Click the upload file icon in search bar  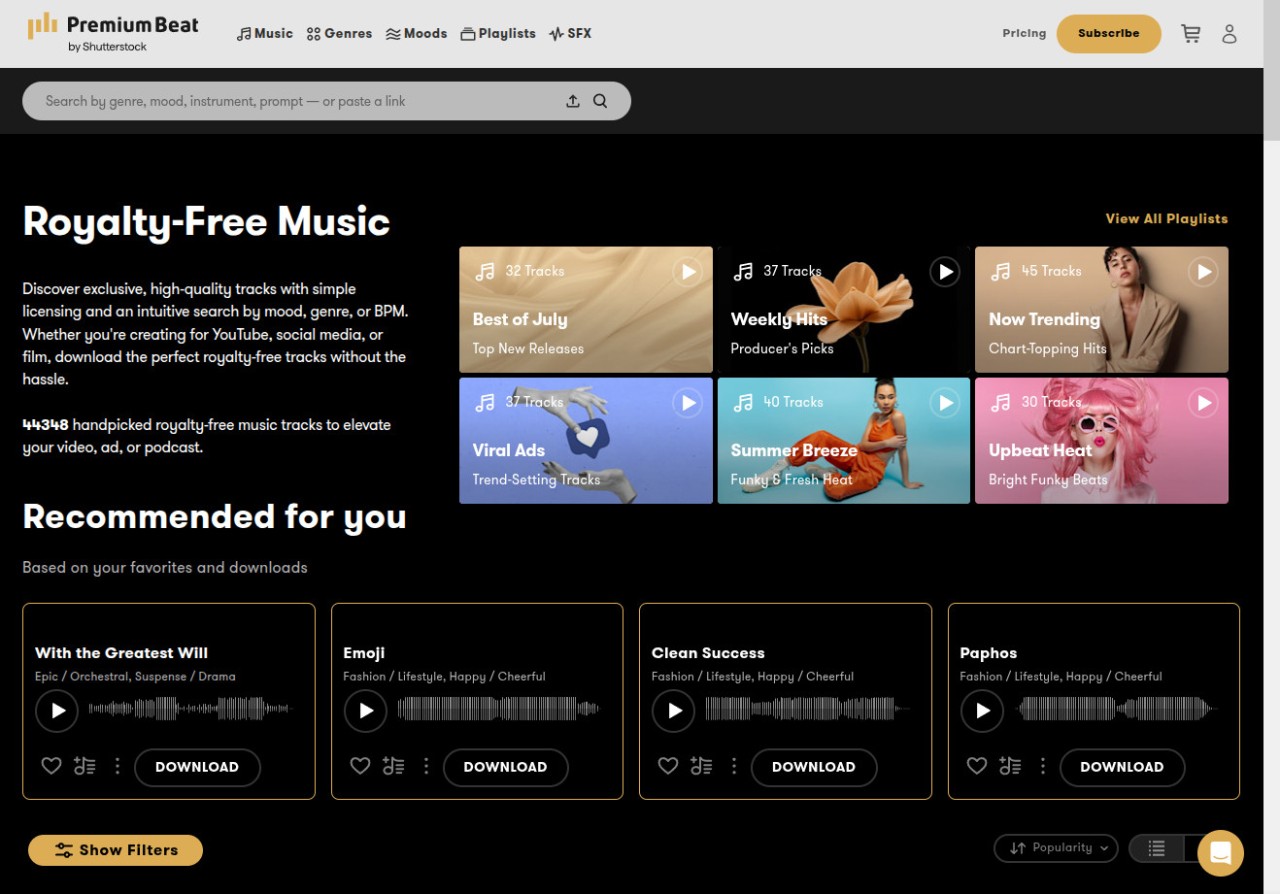(x=573, y=101)
